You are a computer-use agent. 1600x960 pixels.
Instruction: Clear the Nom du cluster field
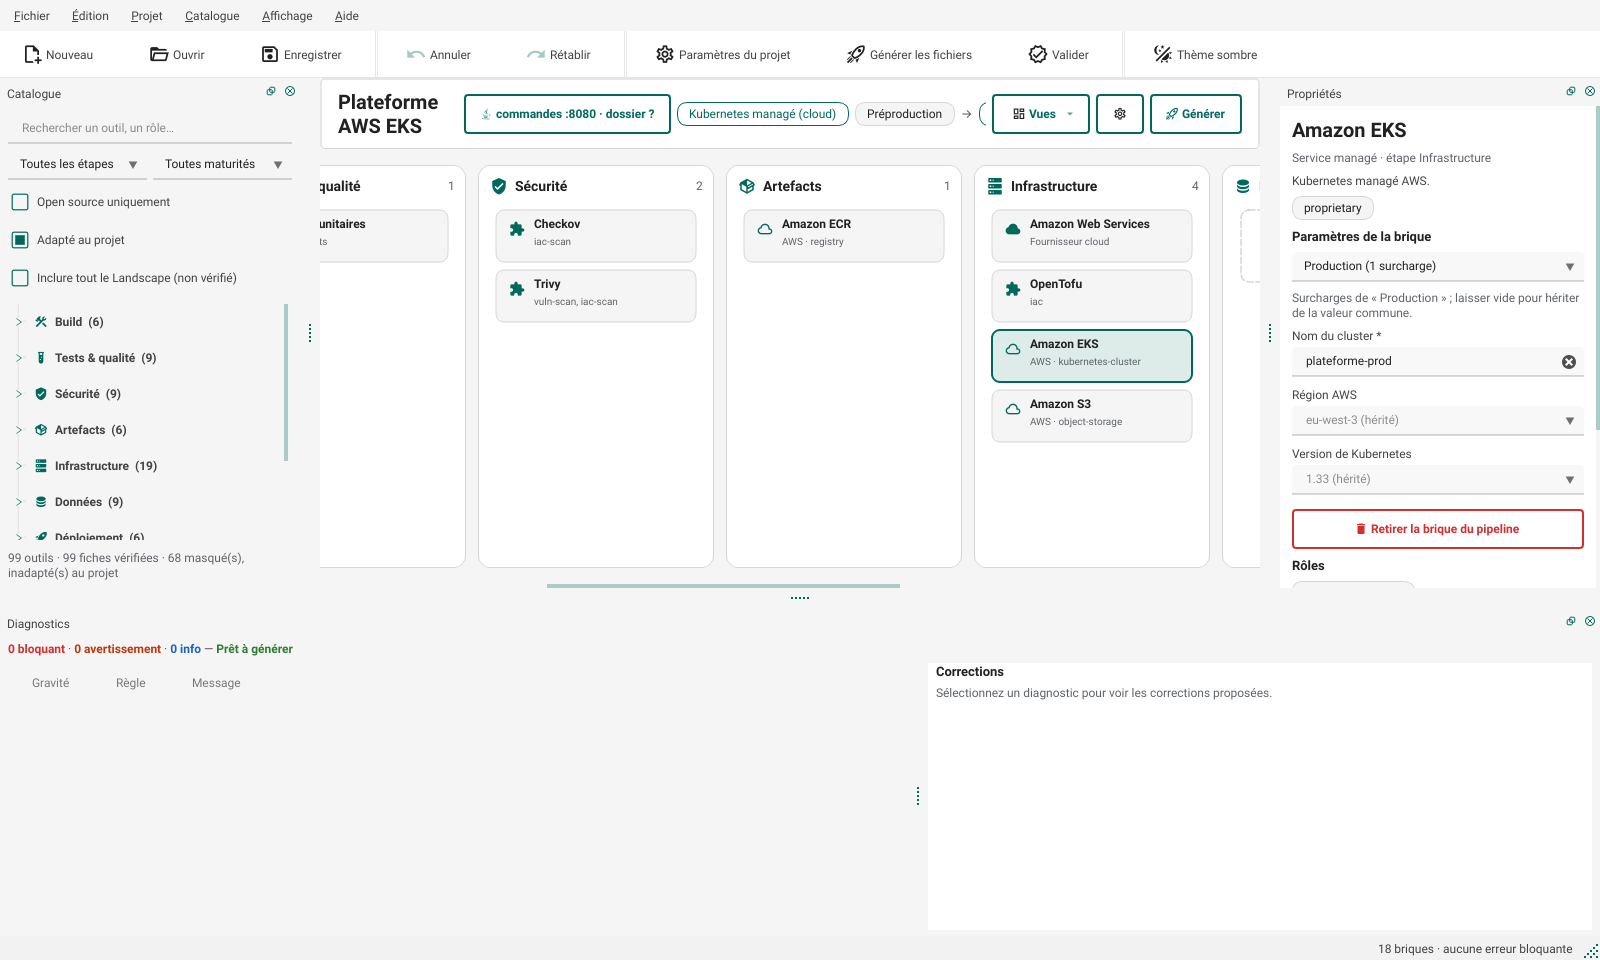point(1569,362)
